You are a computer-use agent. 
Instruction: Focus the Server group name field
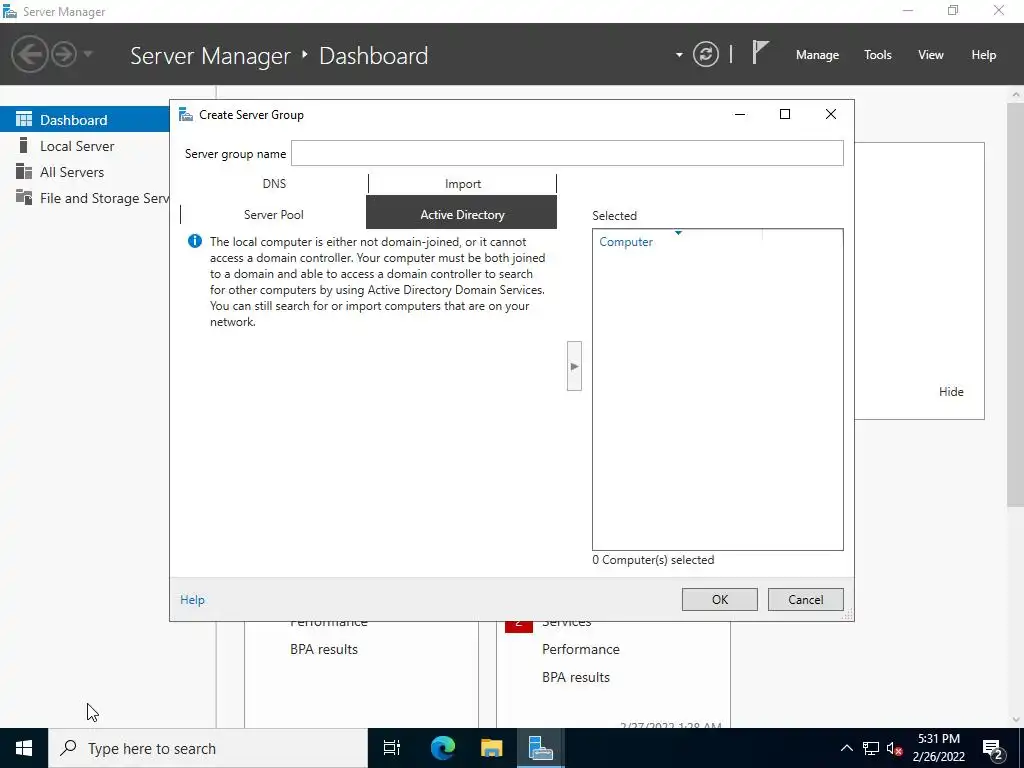[x=567, y=153]
